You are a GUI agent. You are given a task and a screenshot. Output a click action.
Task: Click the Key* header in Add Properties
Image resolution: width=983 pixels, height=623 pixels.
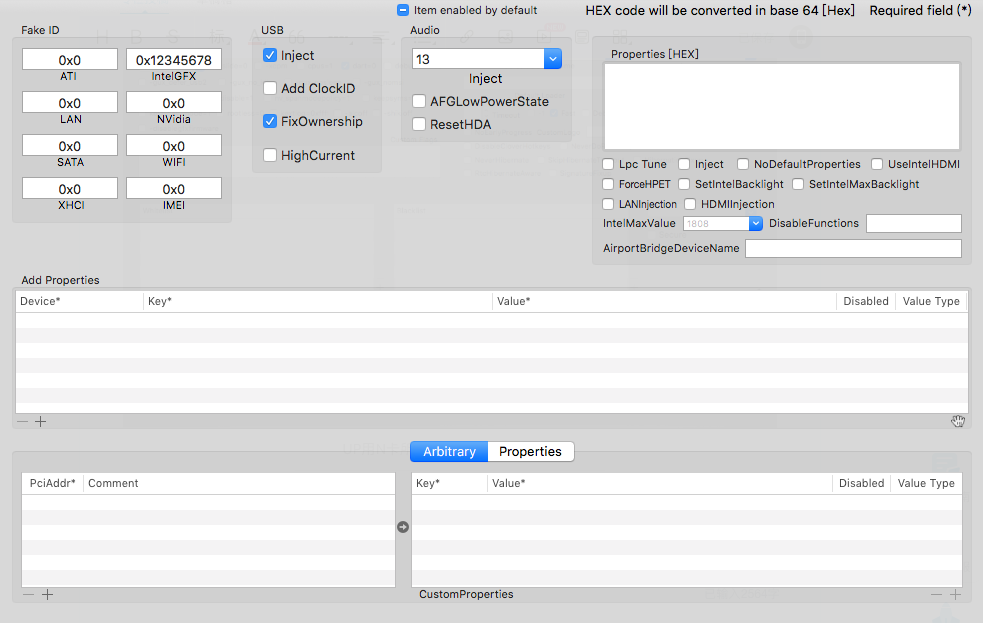(x=318, y=301)
